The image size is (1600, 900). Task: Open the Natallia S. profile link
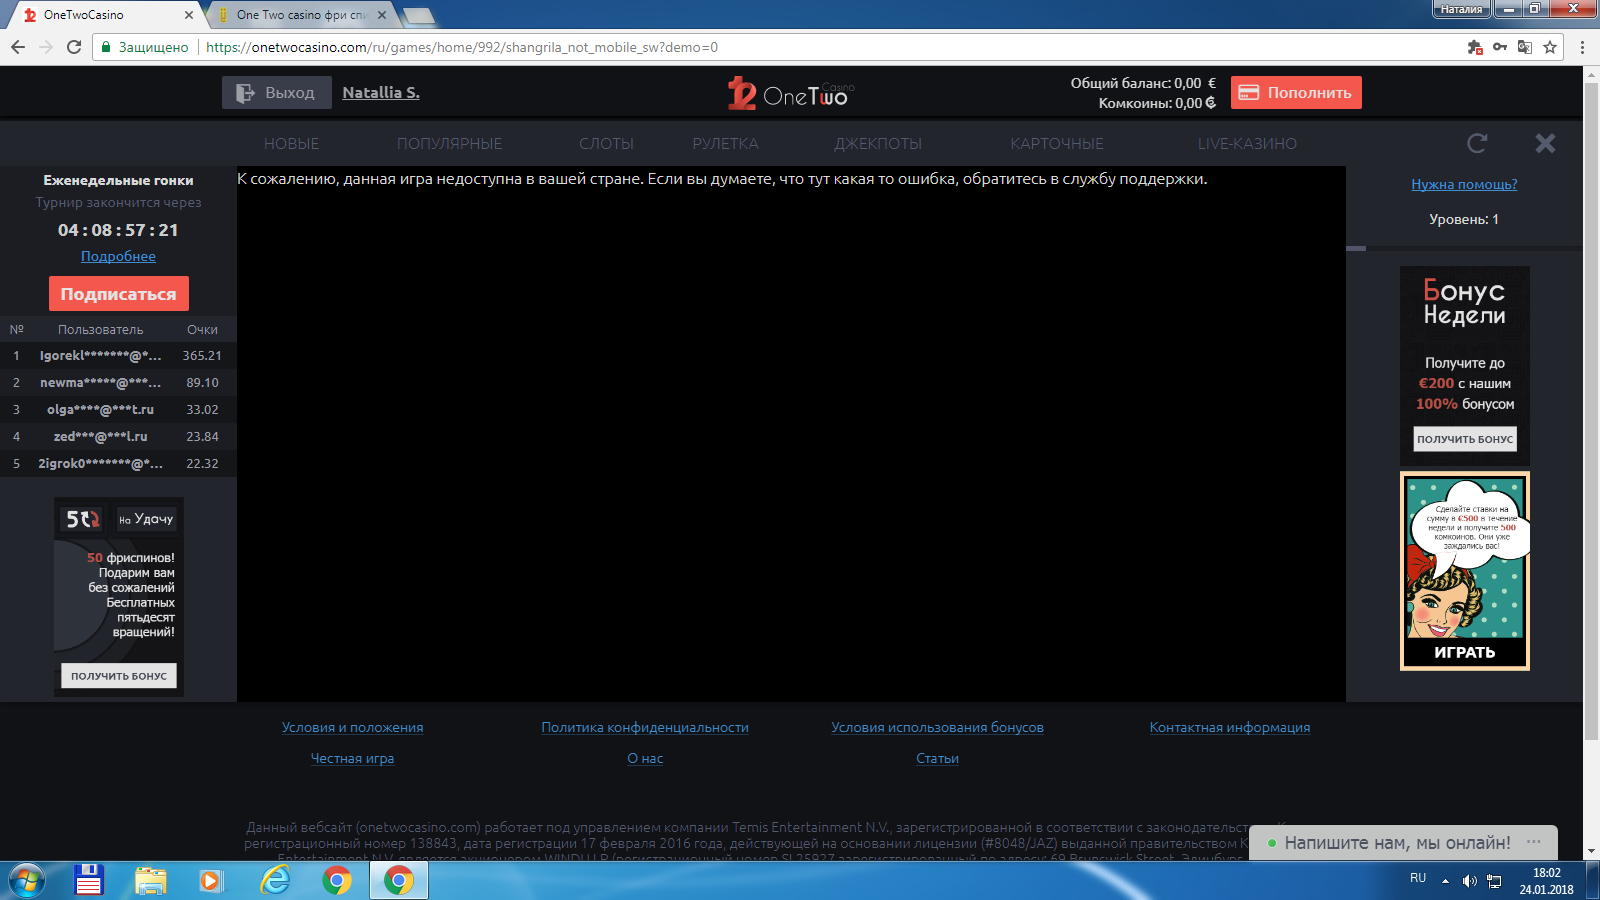(381, 93)
